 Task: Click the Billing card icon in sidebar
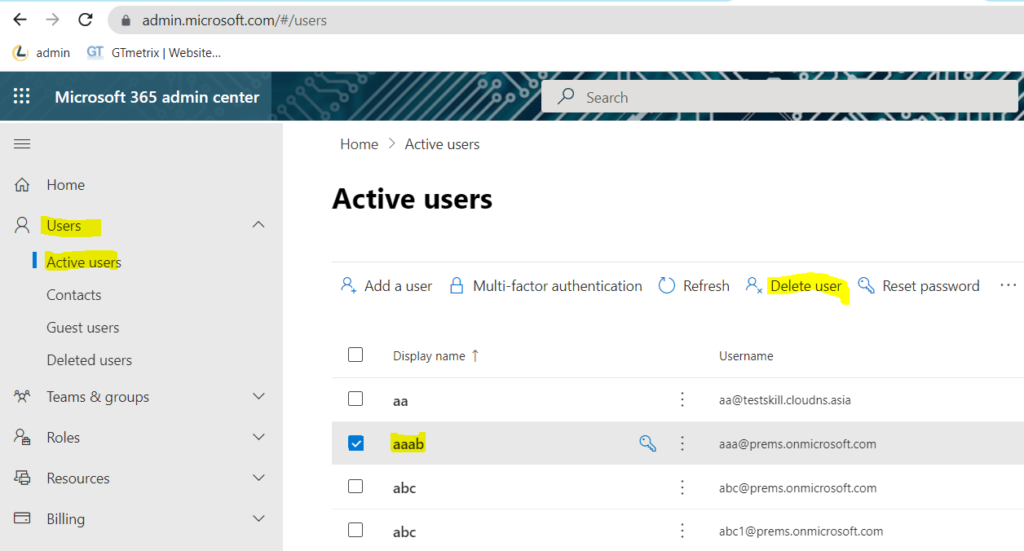tap(22, 518)
